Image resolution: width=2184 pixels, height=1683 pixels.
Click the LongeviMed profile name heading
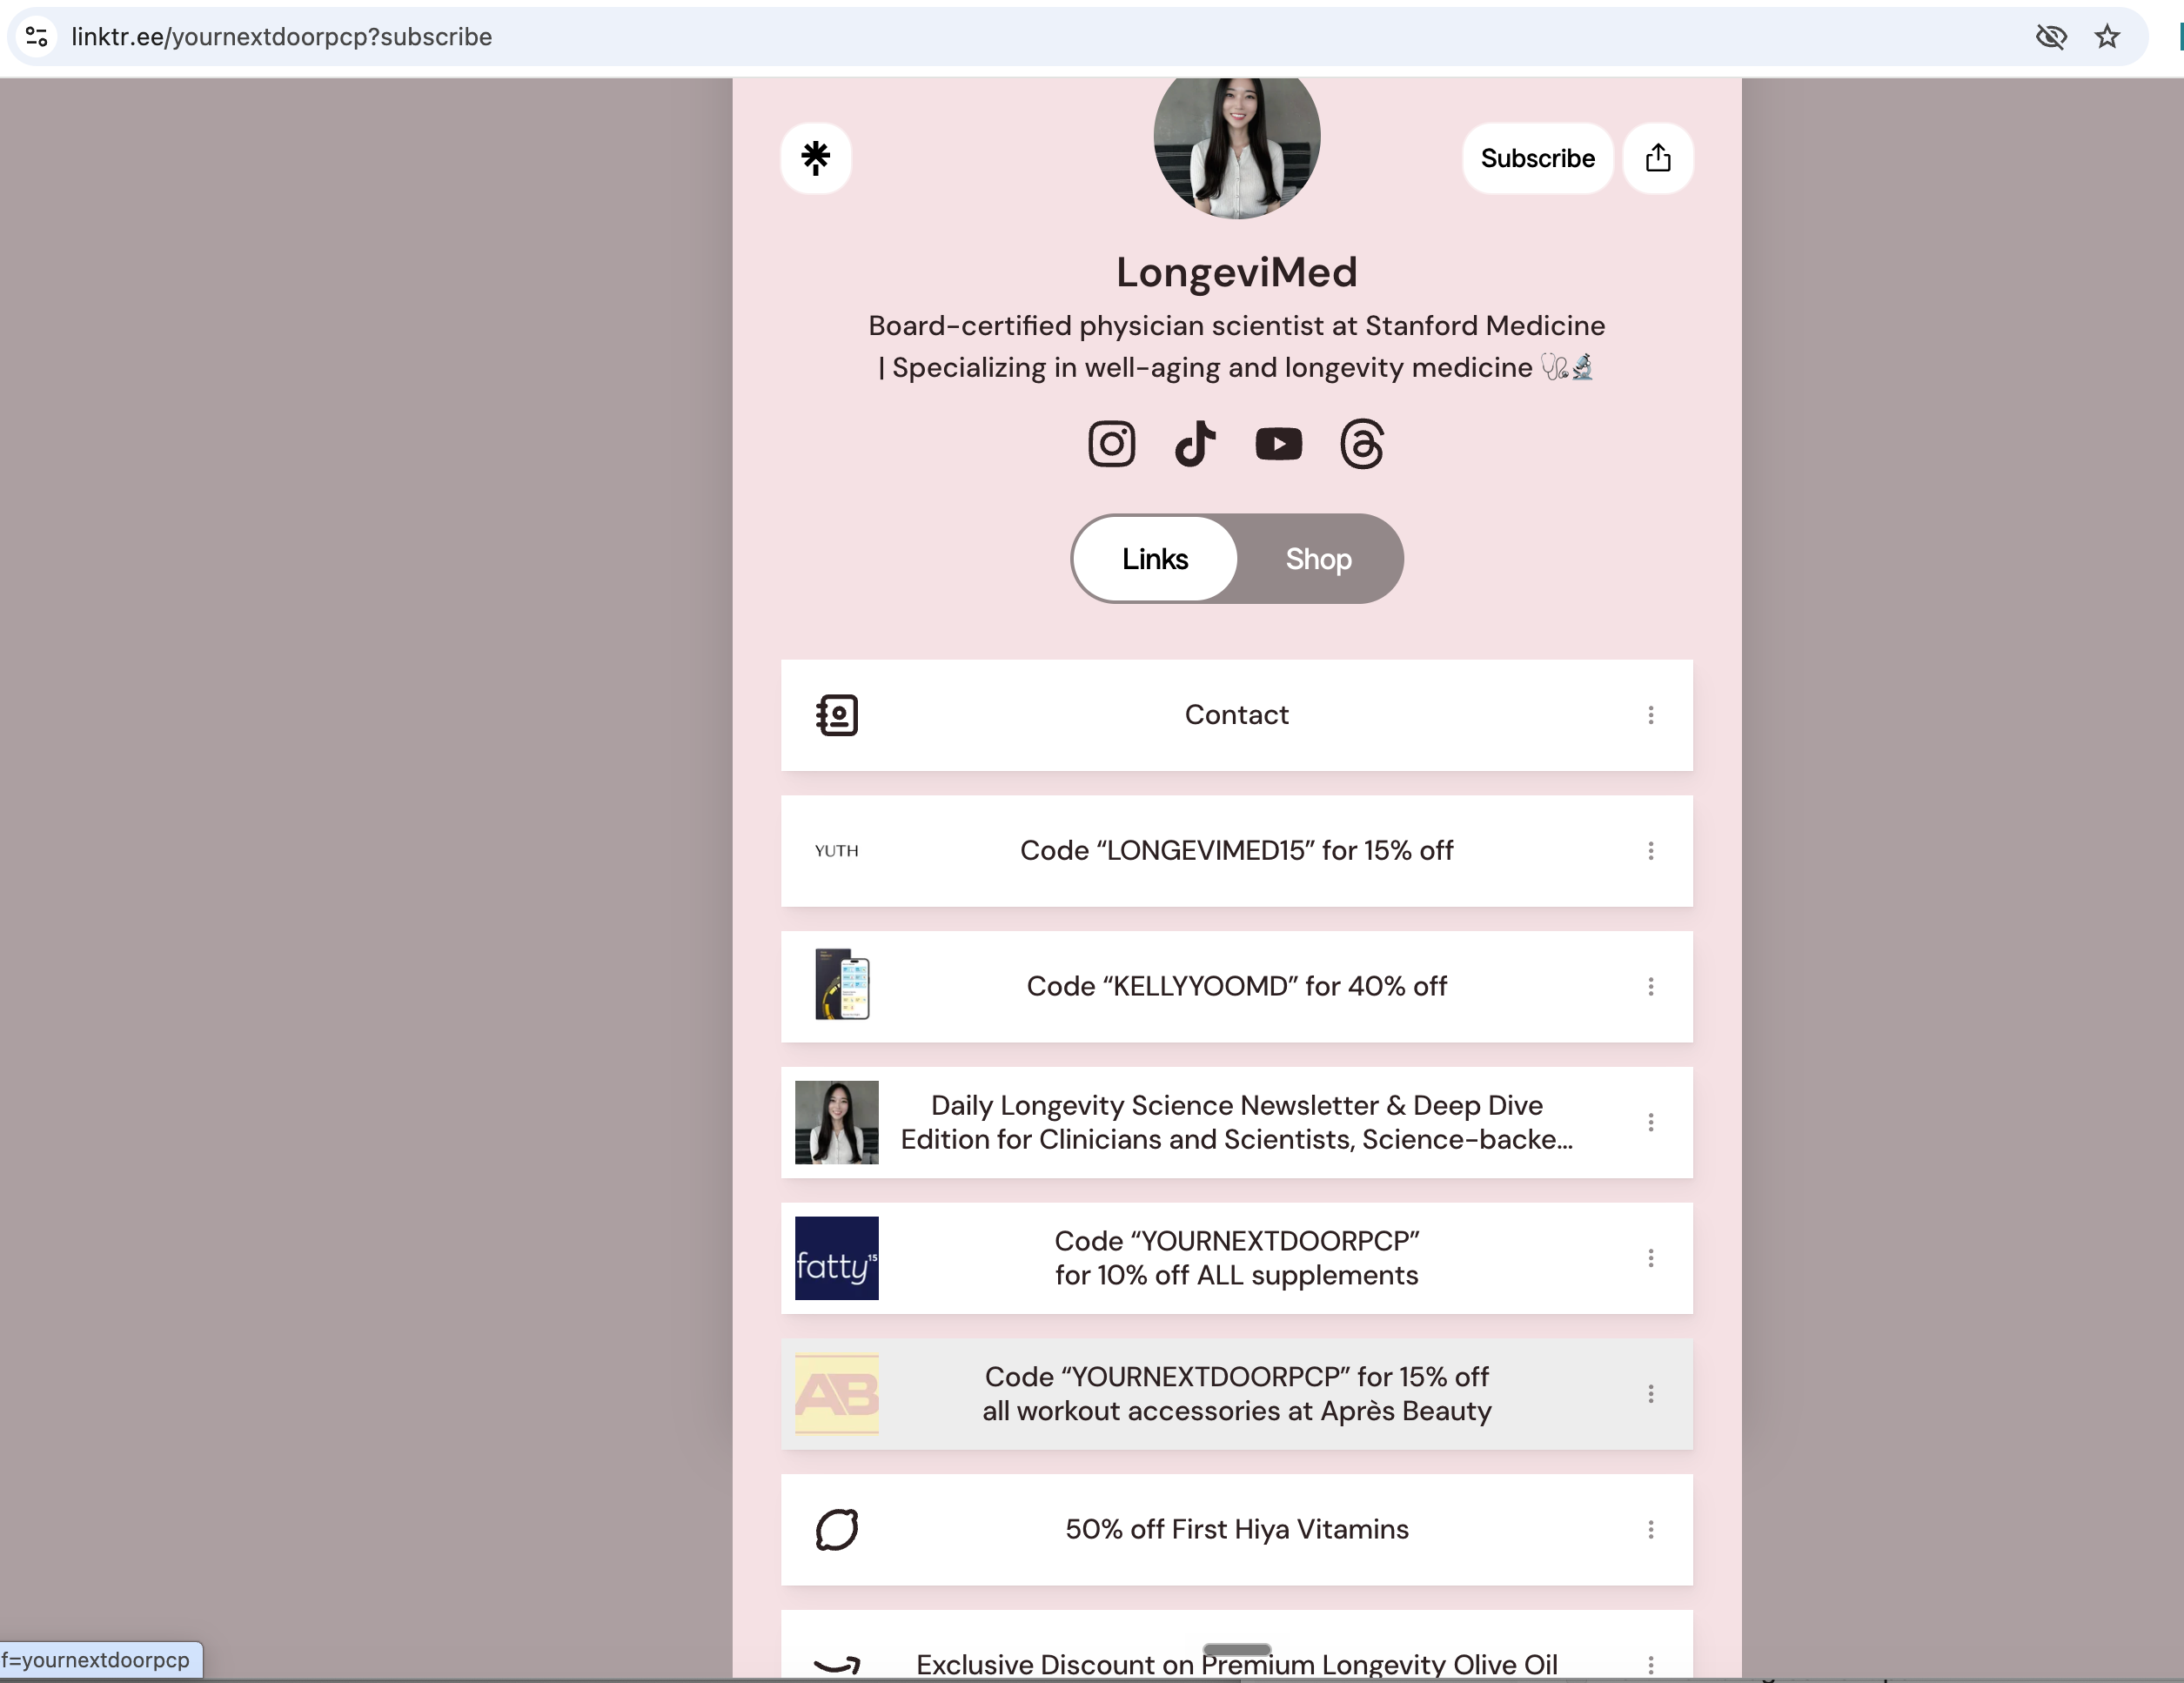(1237, 272)
